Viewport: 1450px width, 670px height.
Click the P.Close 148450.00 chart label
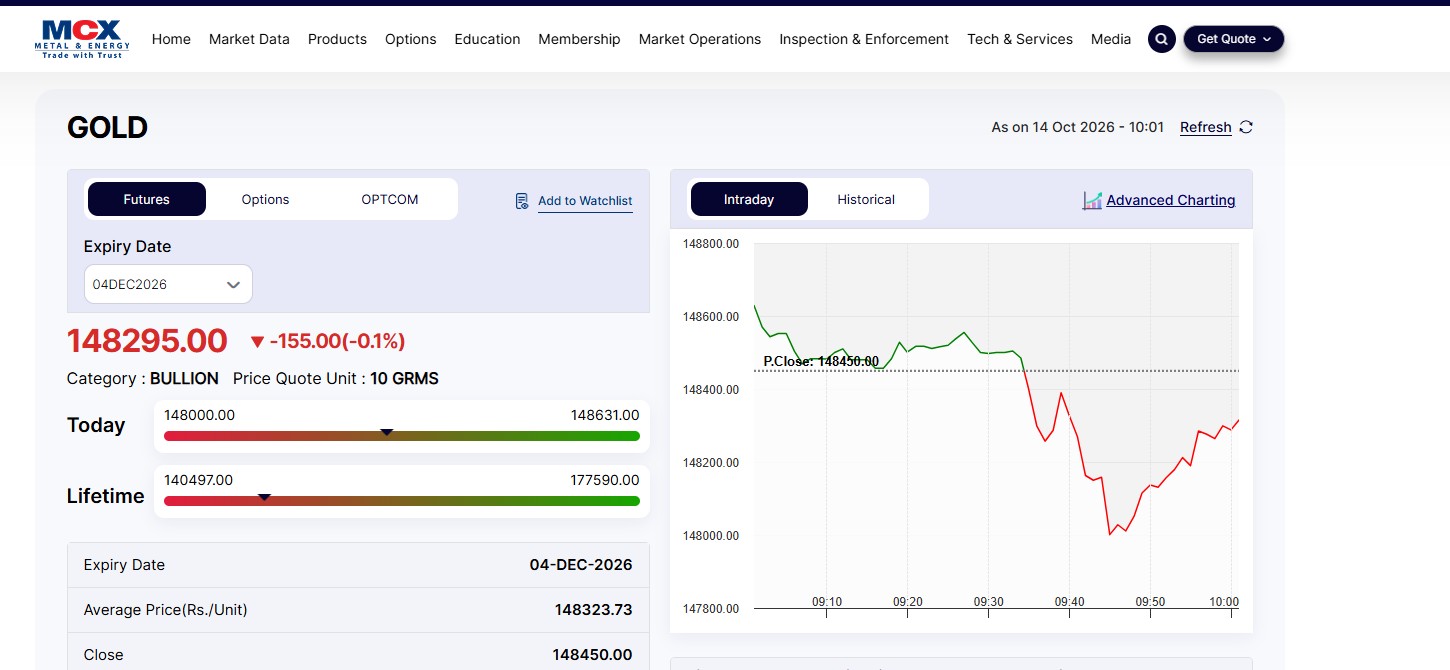pos(821,361)
